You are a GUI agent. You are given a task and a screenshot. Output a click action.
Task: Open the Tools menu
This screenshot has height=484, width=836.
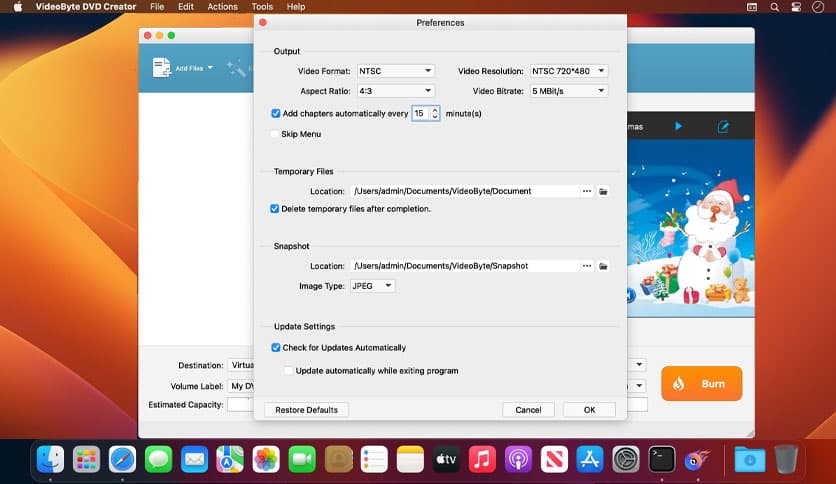coord(262,7)
